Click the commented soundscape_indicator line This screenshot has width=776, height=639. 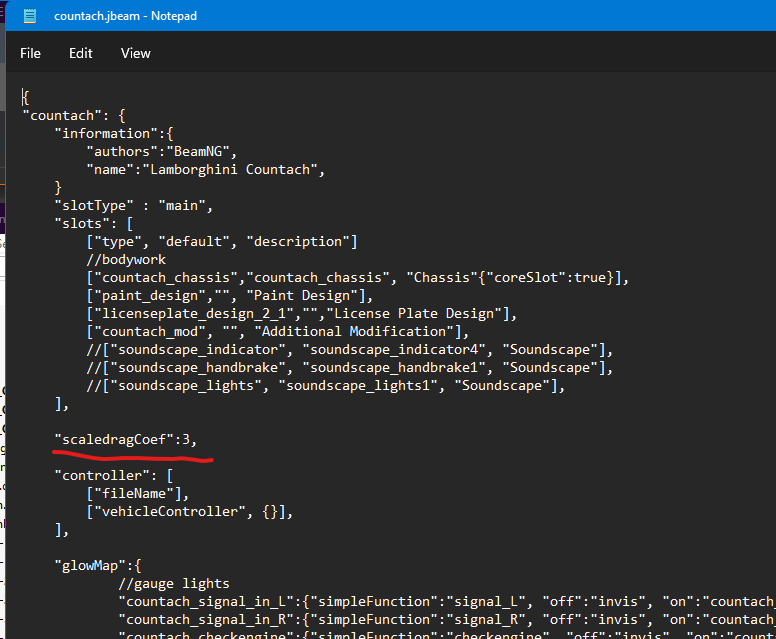tap(350, 350)
